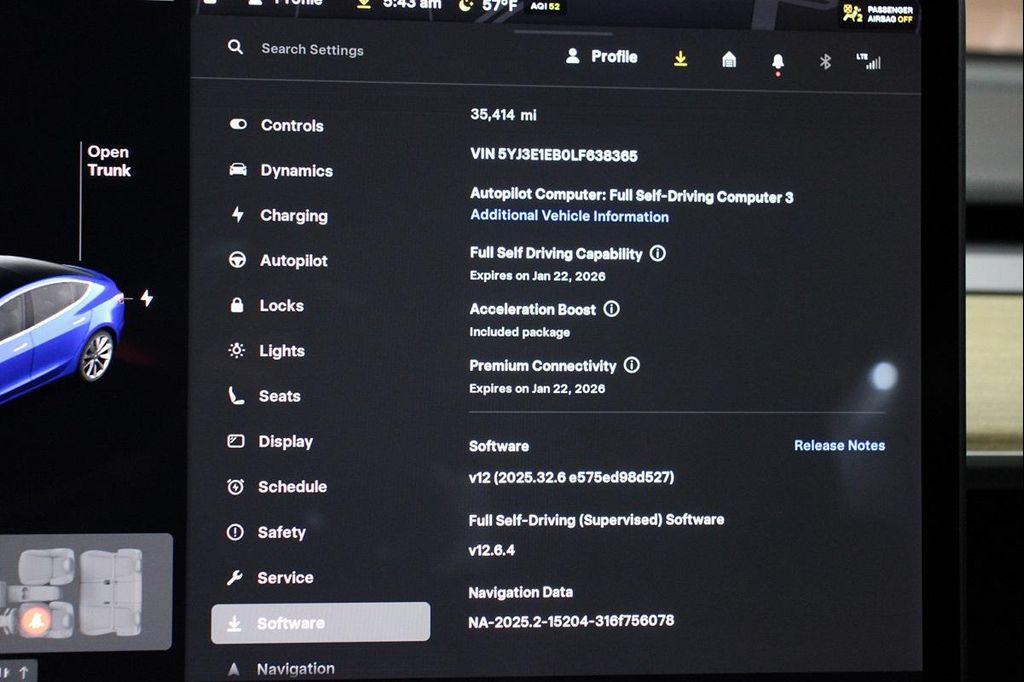Click the Charging lightning bolt icon
This screenshot has height=682, width=1024.
(236, 215)
